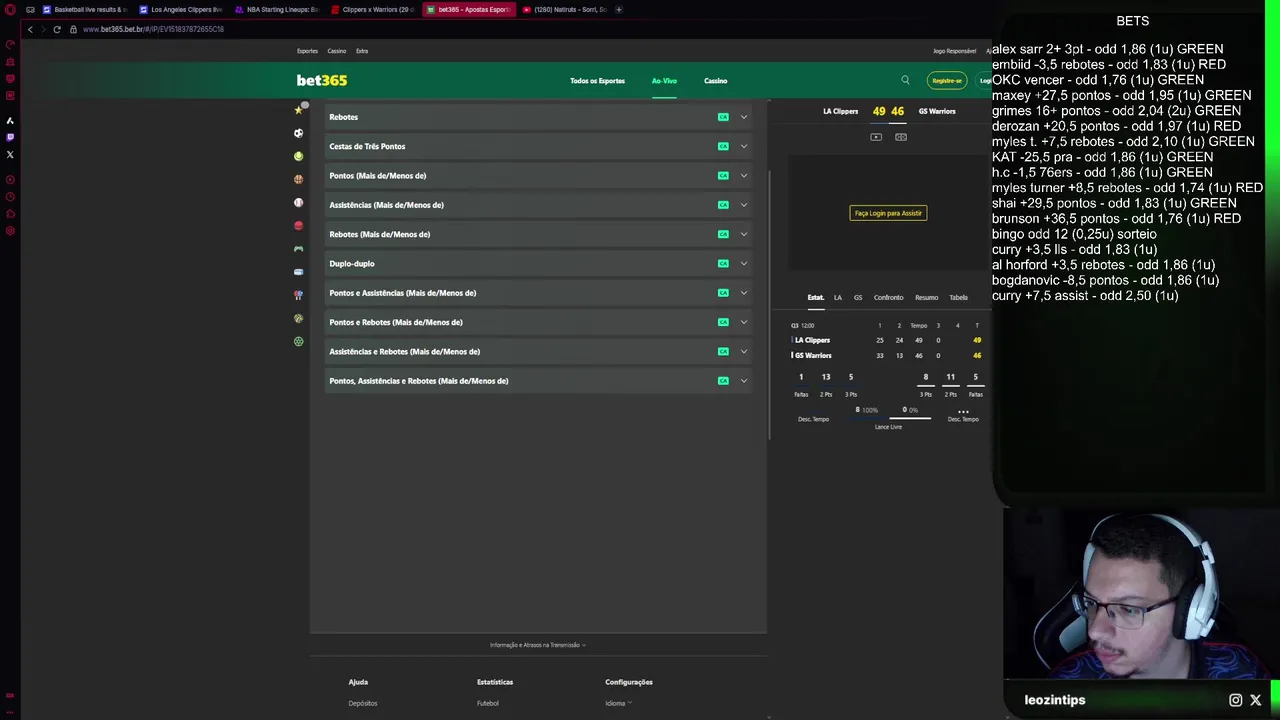Image resolution: width=1280 pixels, height=720 pixels.
Task: Select the Confronto tab
Action: tap(888, 297)
